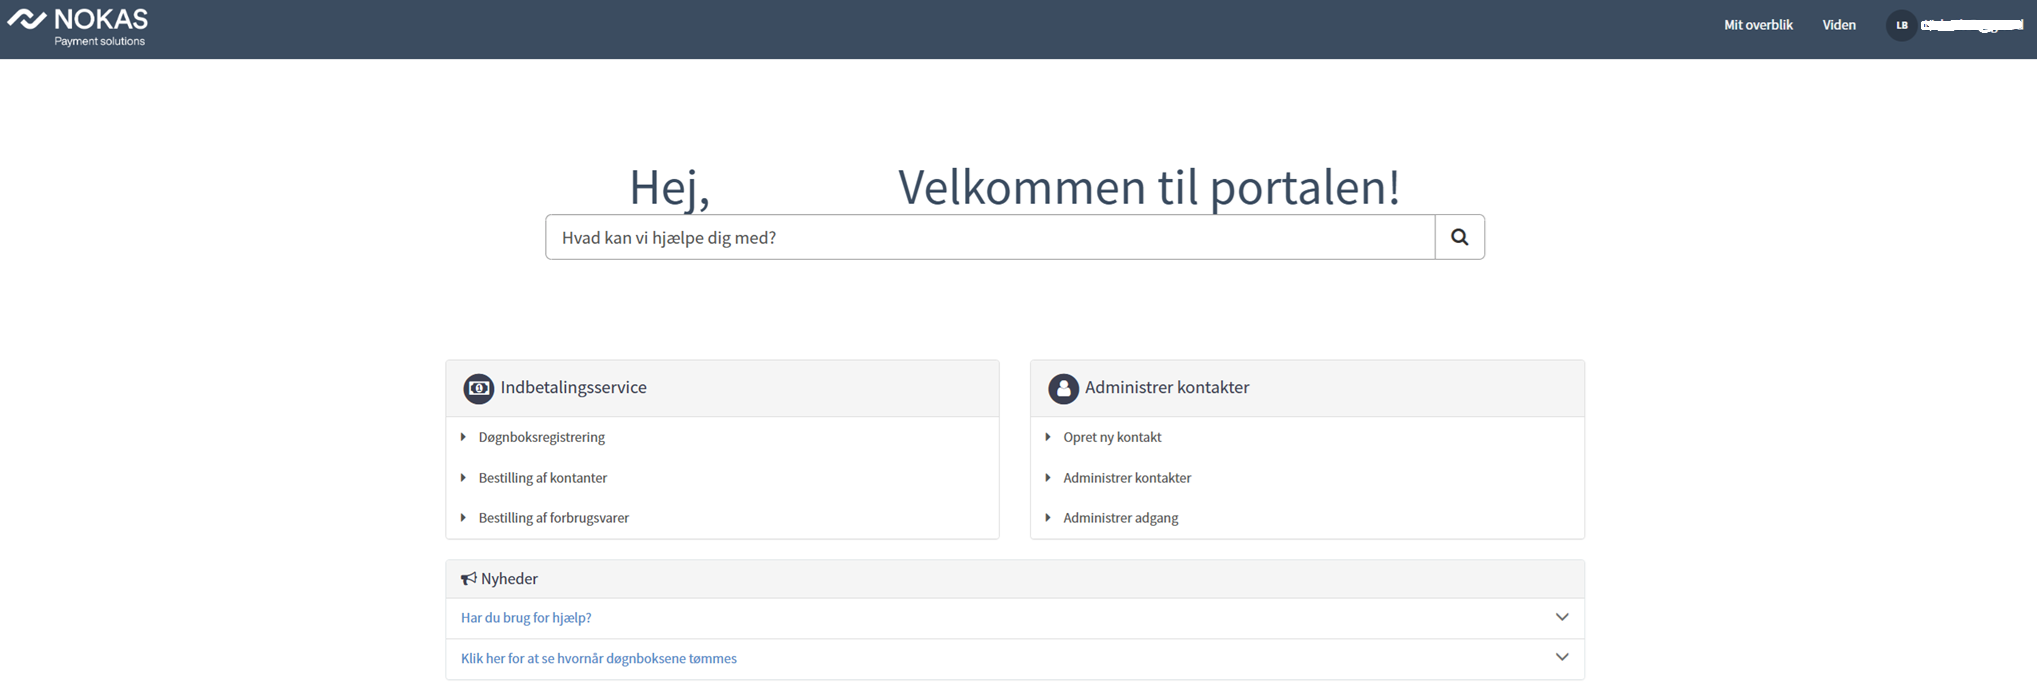This screenshot has width=2037, height=696.
Task: Open Bestilling af forbrugsvarer
Action: pos(553,518)
